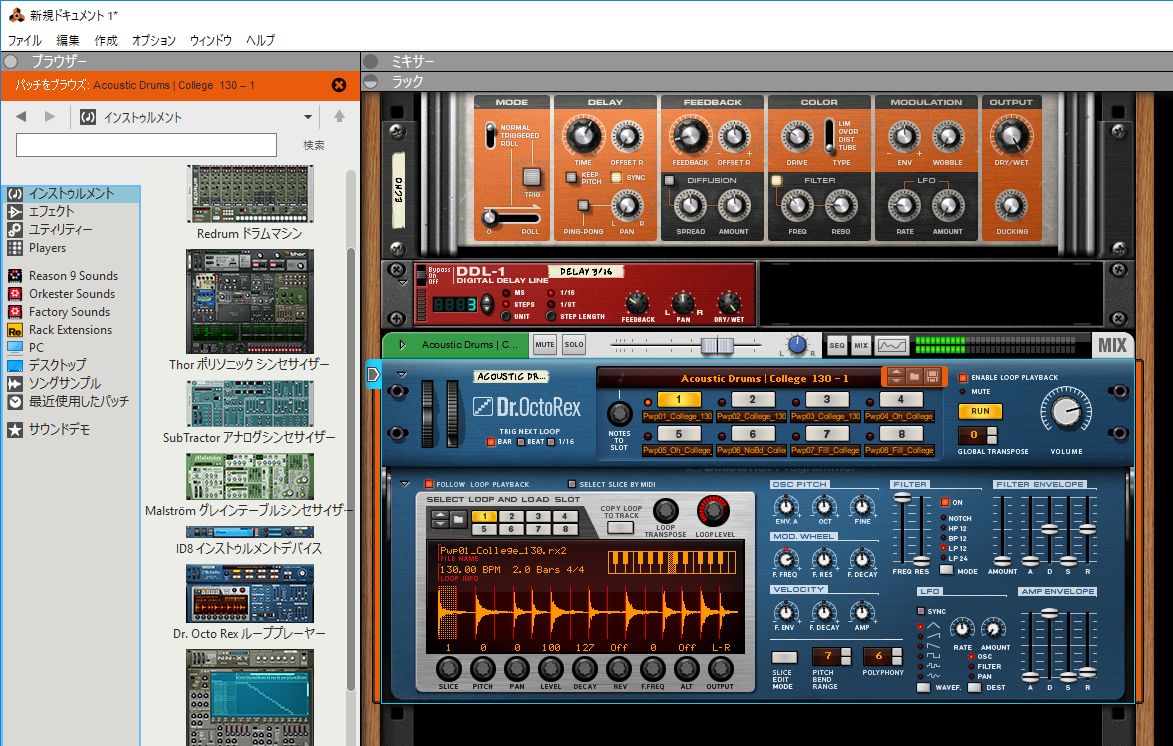Close the patch browse session
This screenshot has width=1173, height=746.
pos(339,85)
